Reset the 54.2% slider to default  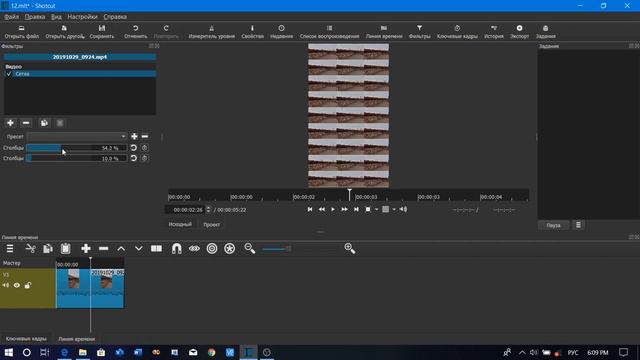click(133, 148)
